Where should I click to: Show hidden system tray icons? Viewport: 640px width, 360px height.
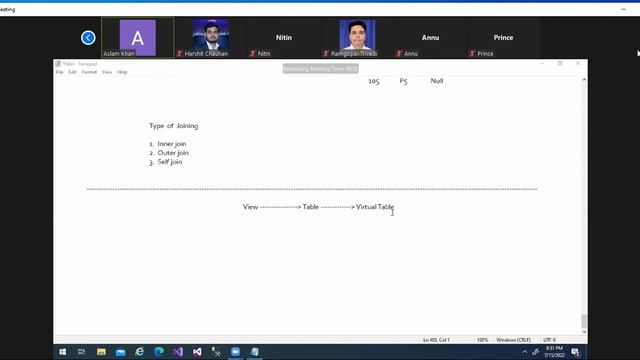(x=524, y=352)
